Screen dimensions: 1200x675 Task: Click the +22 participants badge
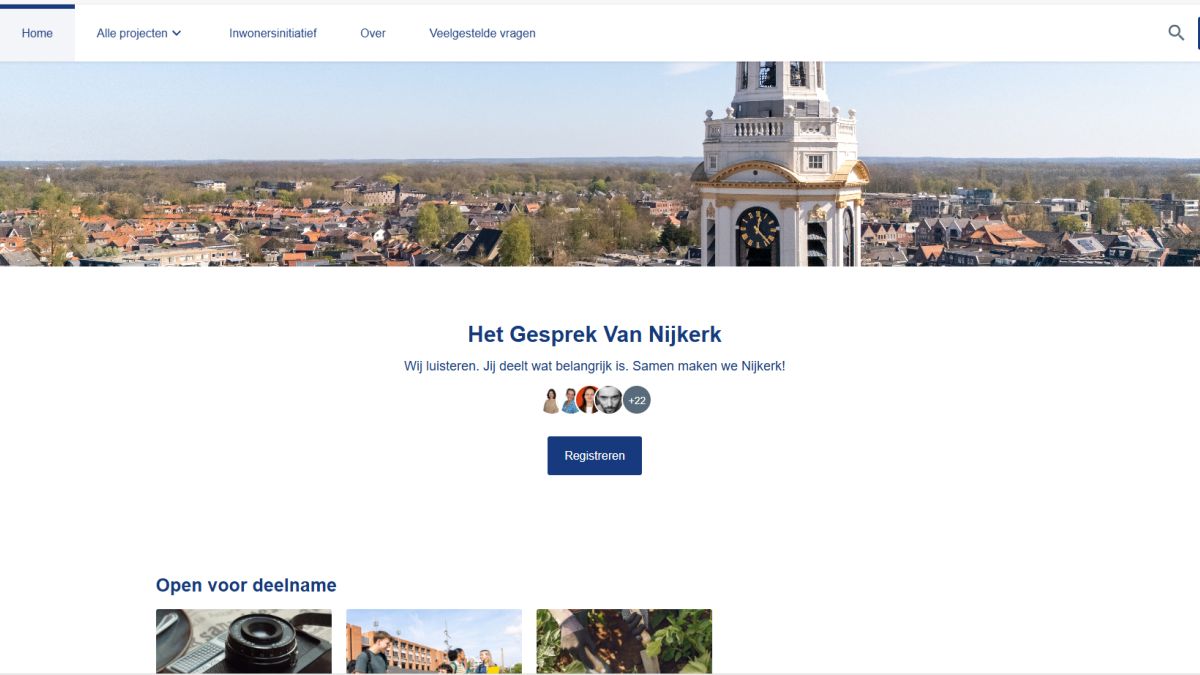click(637, 399)
